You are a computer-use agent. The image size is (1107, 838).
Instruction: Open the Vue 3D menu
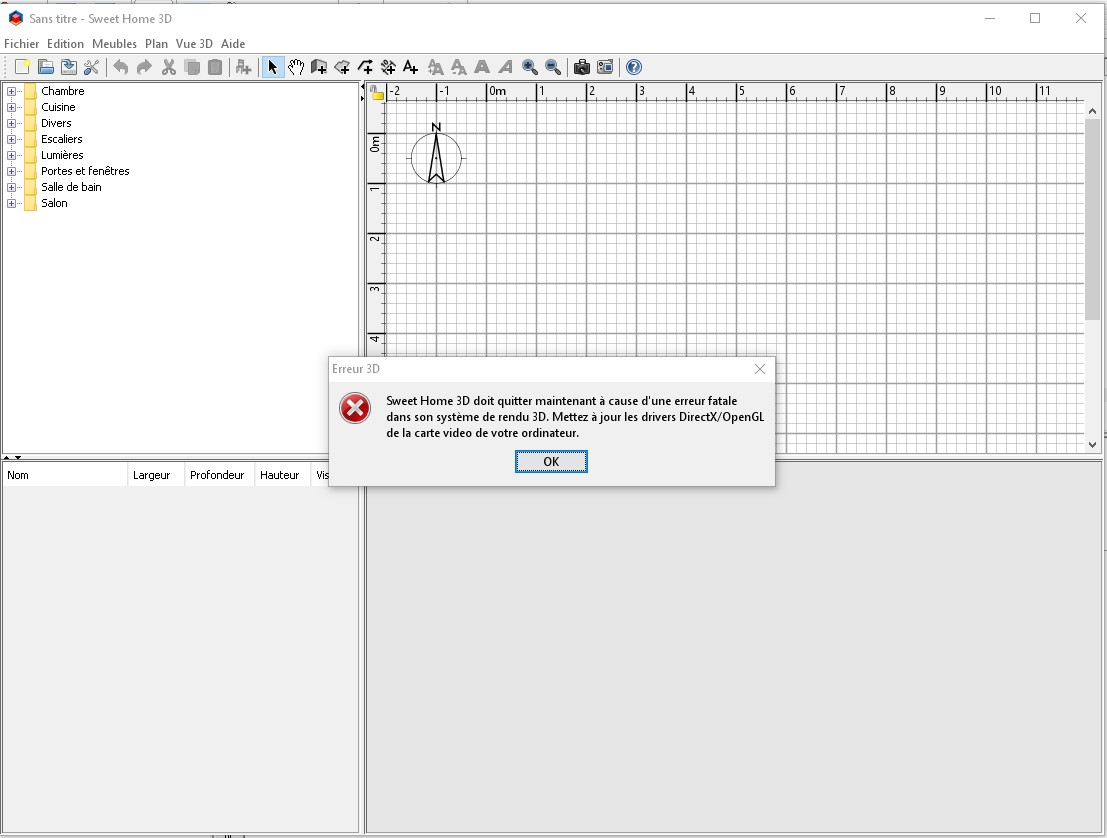(x=194, y=44)
